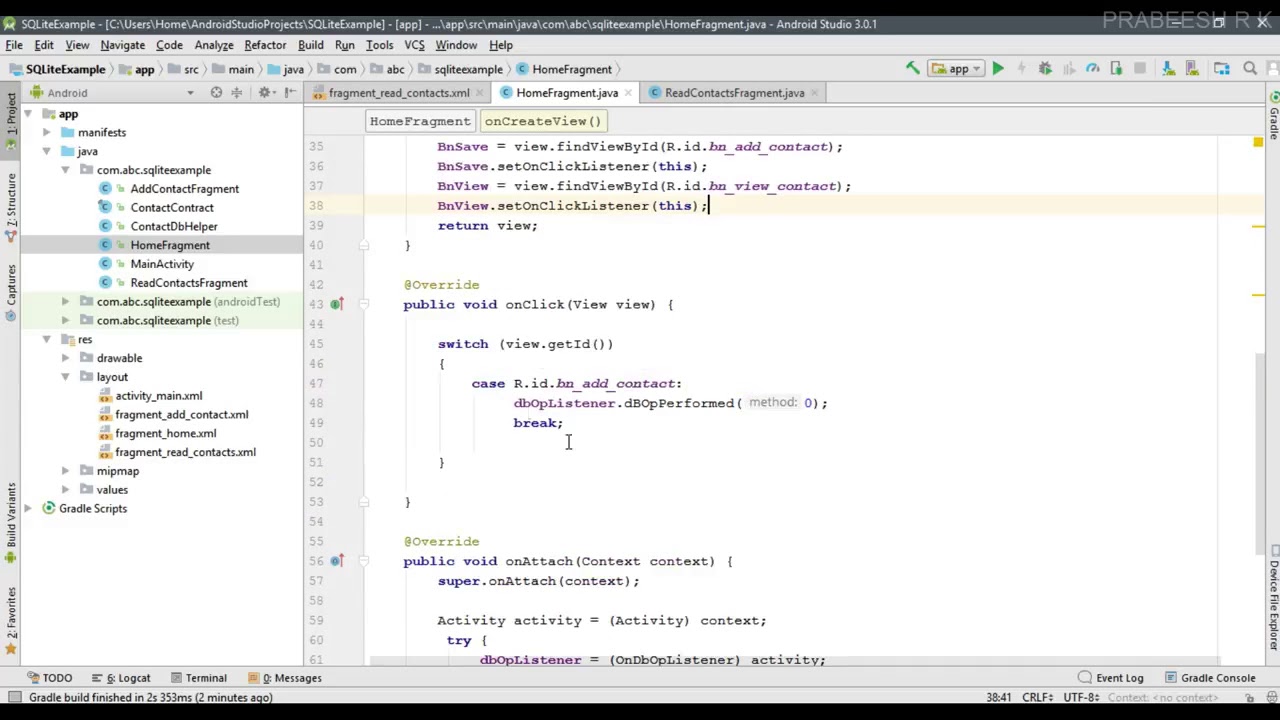Click the override gutter icon on line 56
Screen dimensions: 1280x720
click(x=337, y=561)
